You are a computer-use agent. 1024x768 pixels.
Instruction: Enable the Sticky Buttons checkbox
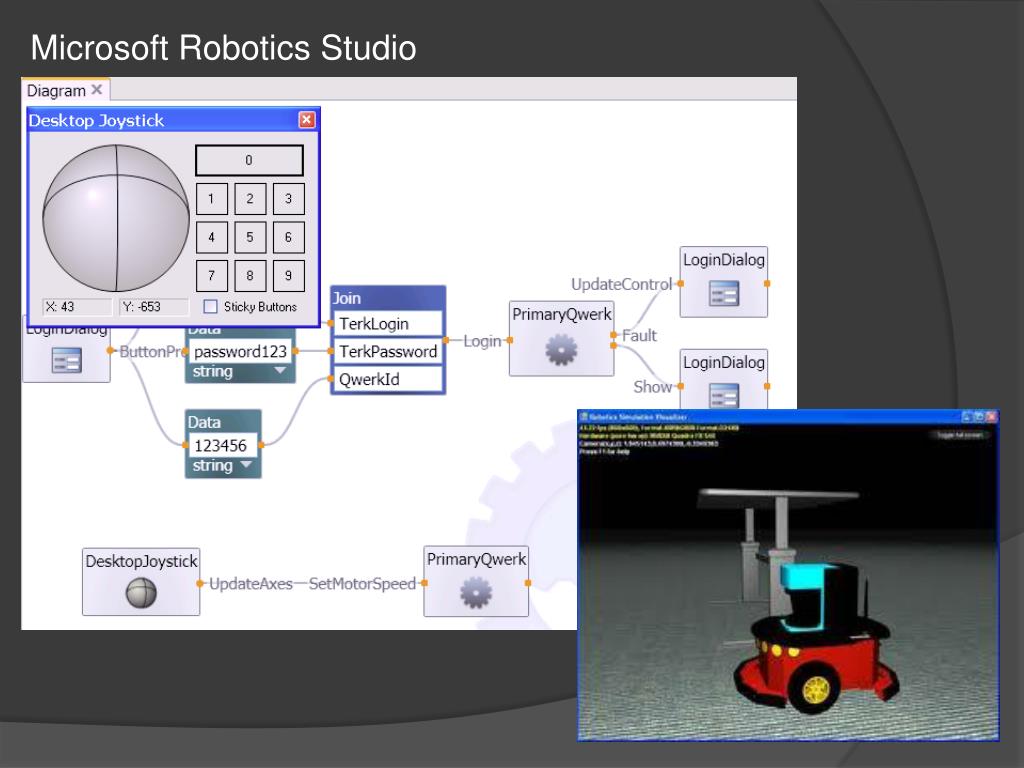(x=210, y=306)
